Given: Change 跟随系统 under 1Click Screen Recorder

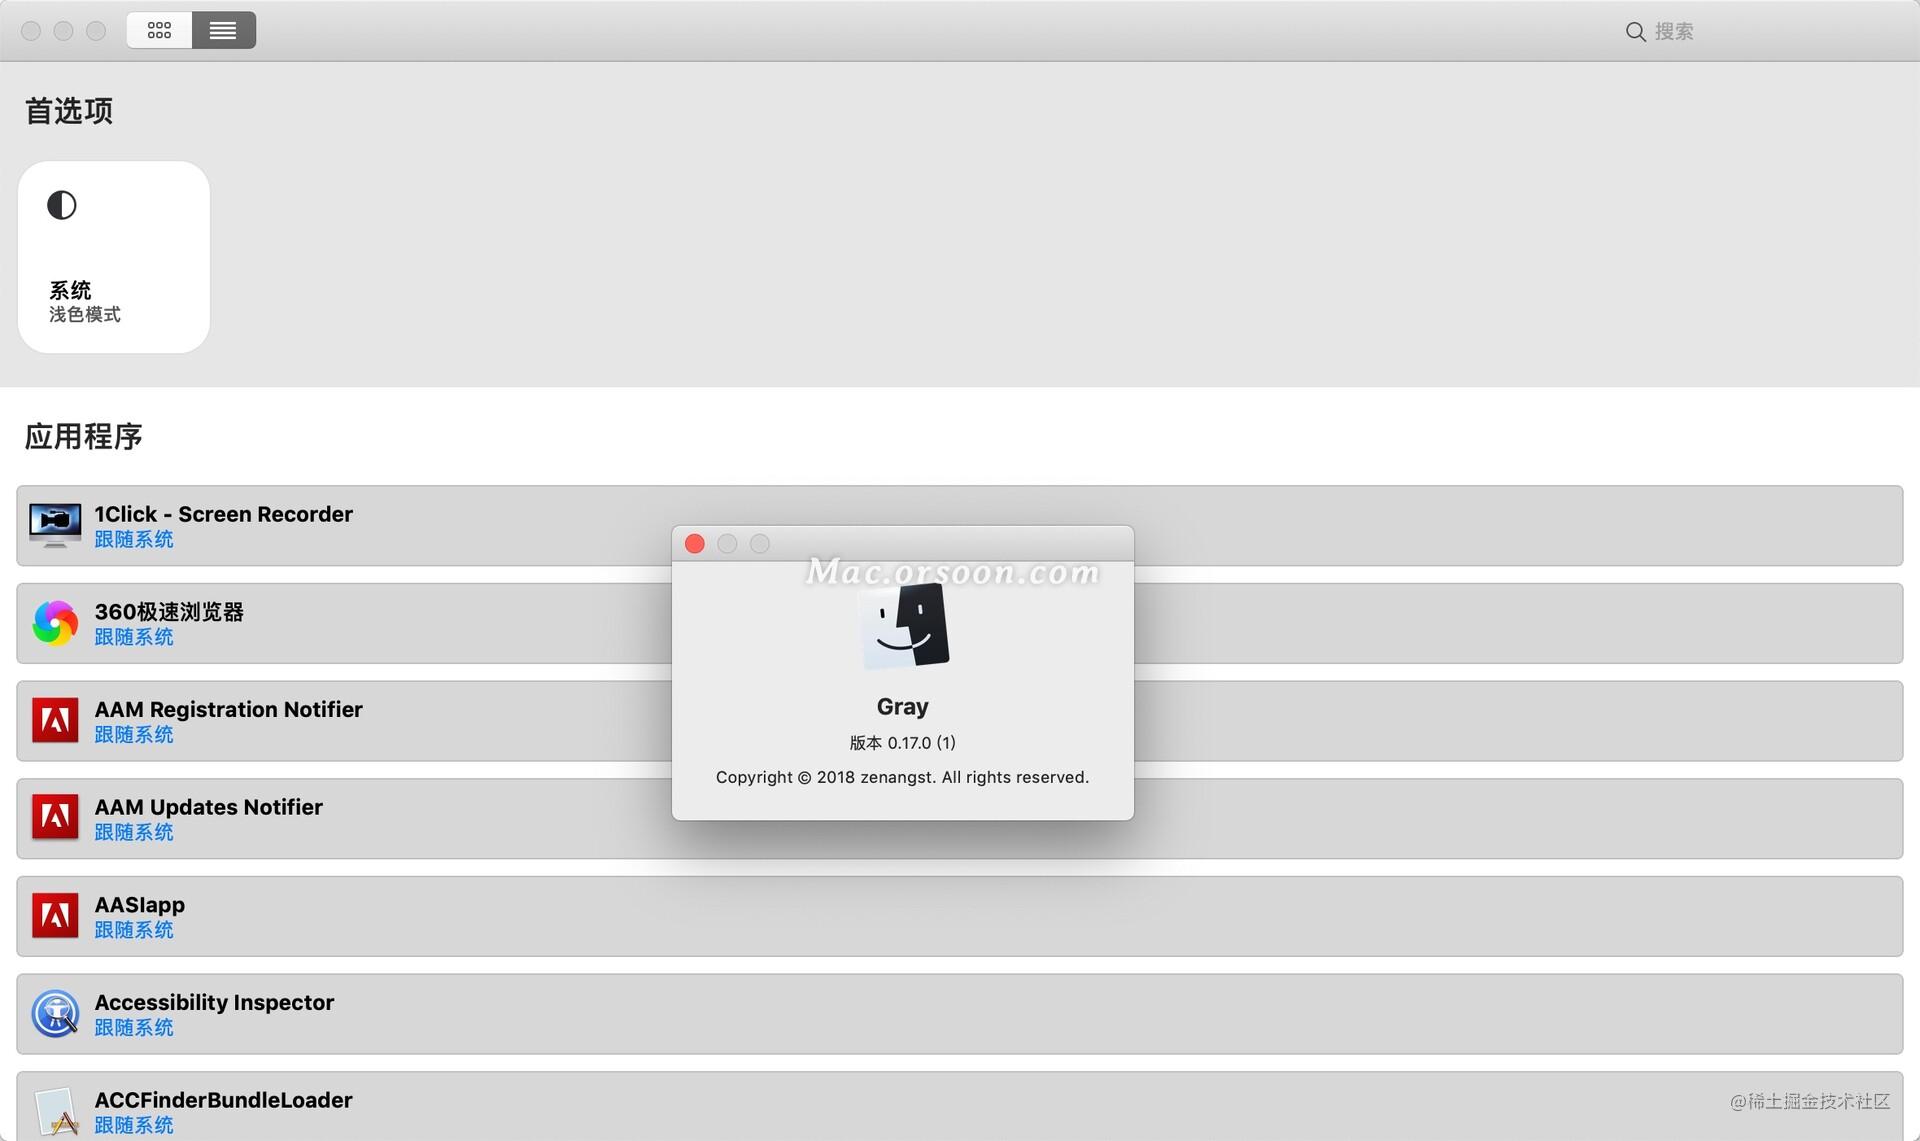Looking at the screenshot, I should click(x=134, y=540).
